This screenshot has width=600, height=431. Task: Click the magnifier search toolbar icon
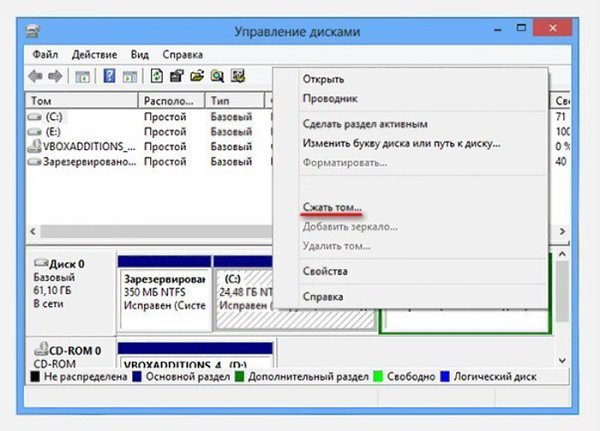[217, 76]
